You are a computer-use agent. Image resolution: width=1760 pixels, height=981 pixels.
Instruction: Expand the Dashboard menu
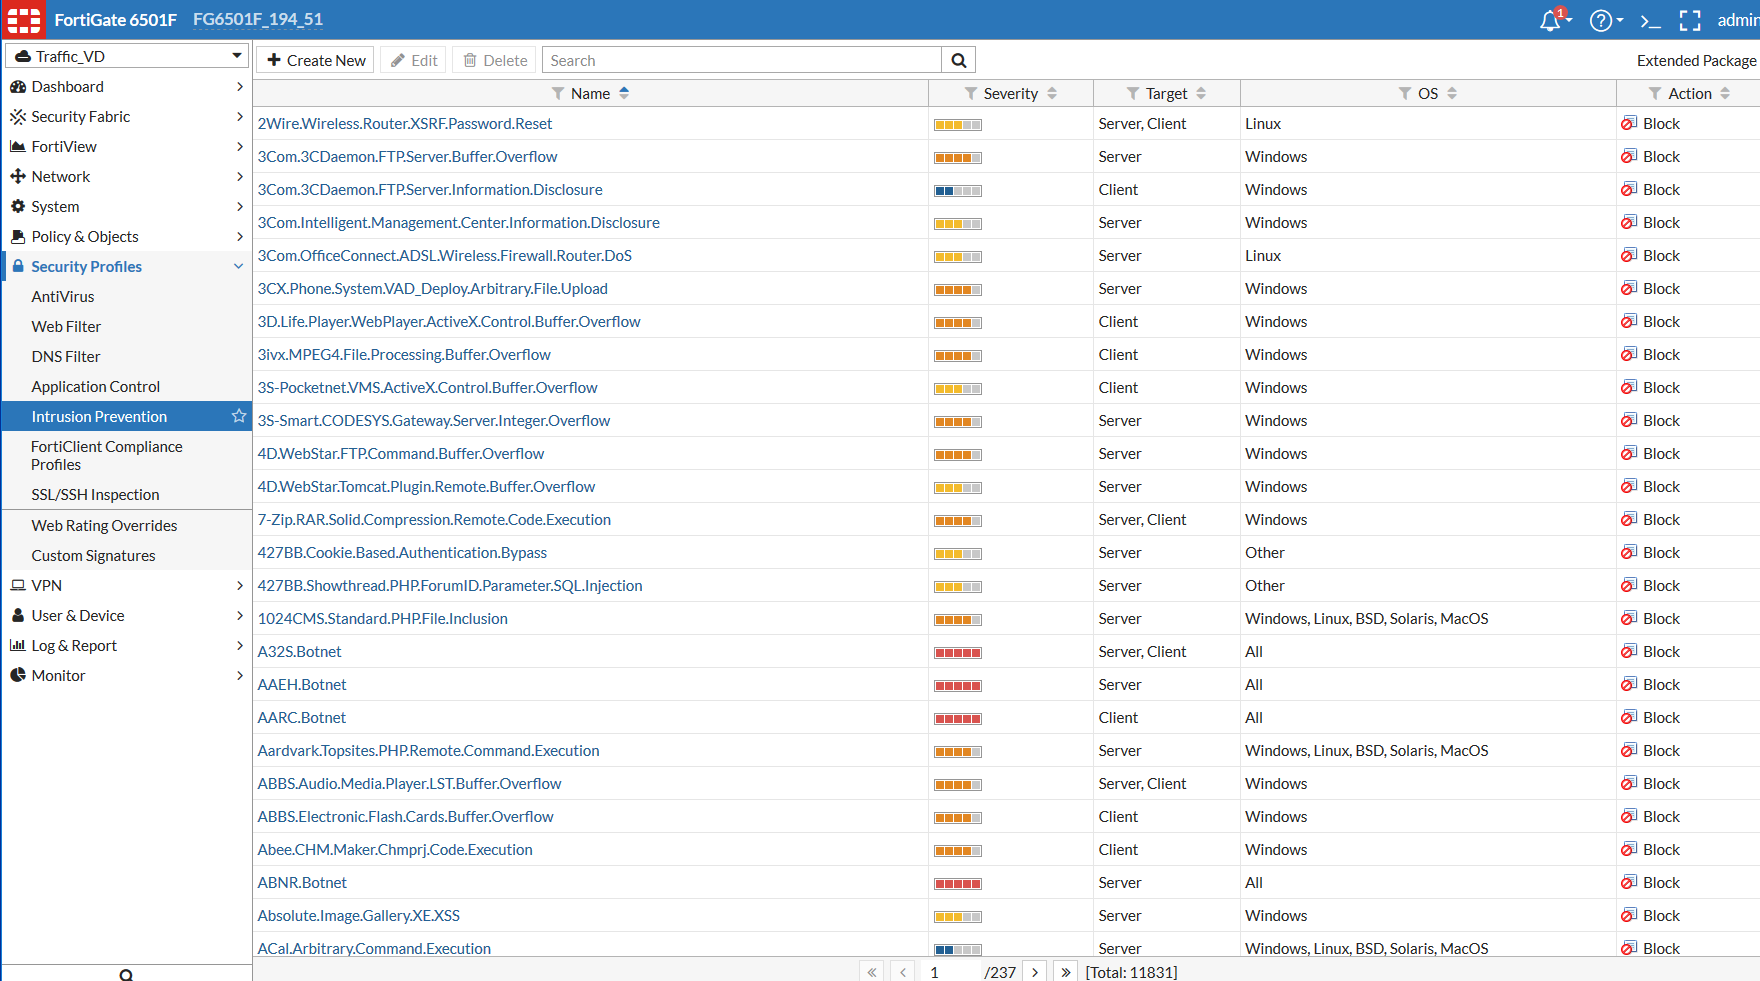click(126, 87)
